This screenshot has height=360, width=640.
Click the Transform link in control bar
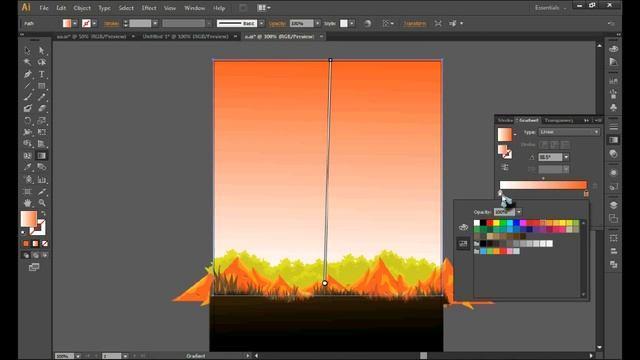415,24
